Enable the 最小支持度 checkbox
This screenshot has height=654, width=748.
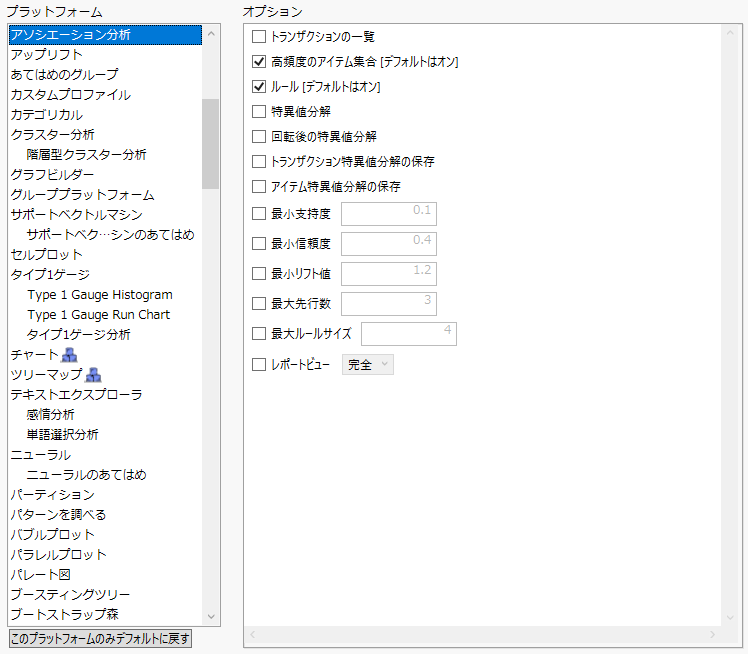click(x=259, y=214)
